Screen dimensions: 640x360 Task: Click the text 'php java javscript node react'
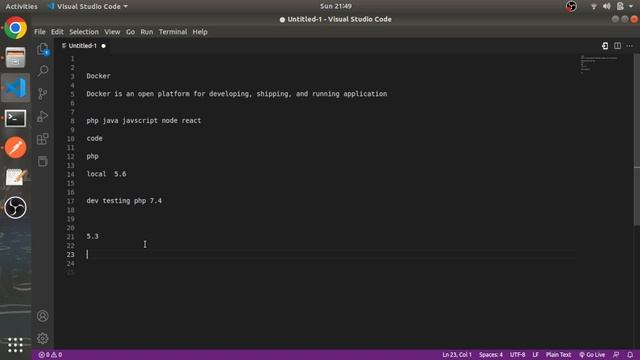[144, 120]
